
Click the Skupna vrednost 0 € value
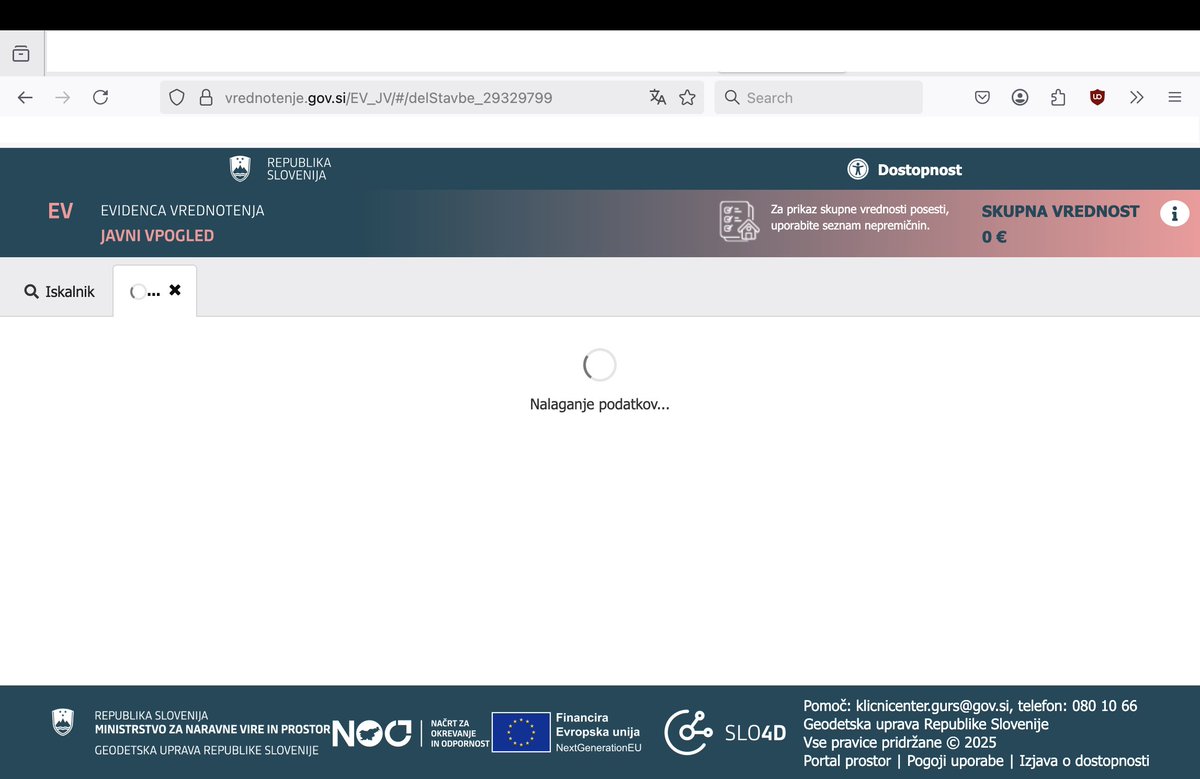point(994,237)
